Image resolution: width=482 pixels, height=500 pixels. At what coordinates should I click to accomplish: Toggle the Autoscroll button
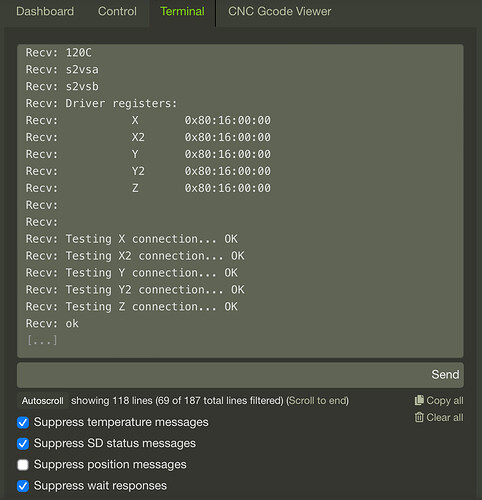[42, 401]
